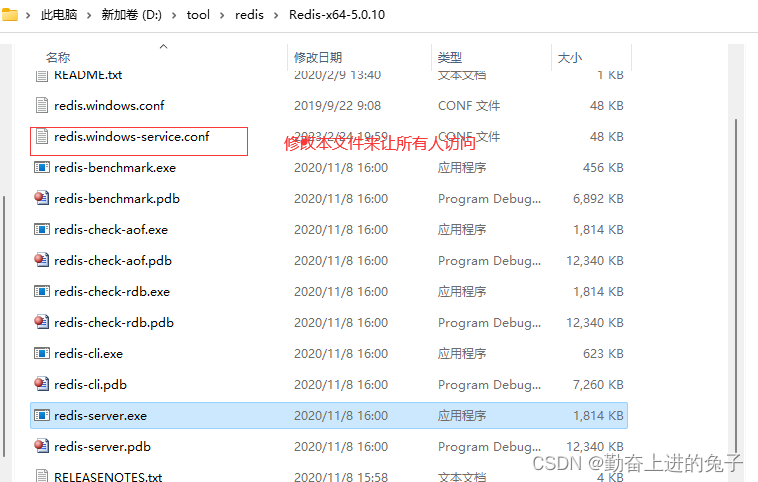Navigate to redis folder in breadcrumb
The width and height of the screenshot is (758, 482).
click(x=249, y=15)
